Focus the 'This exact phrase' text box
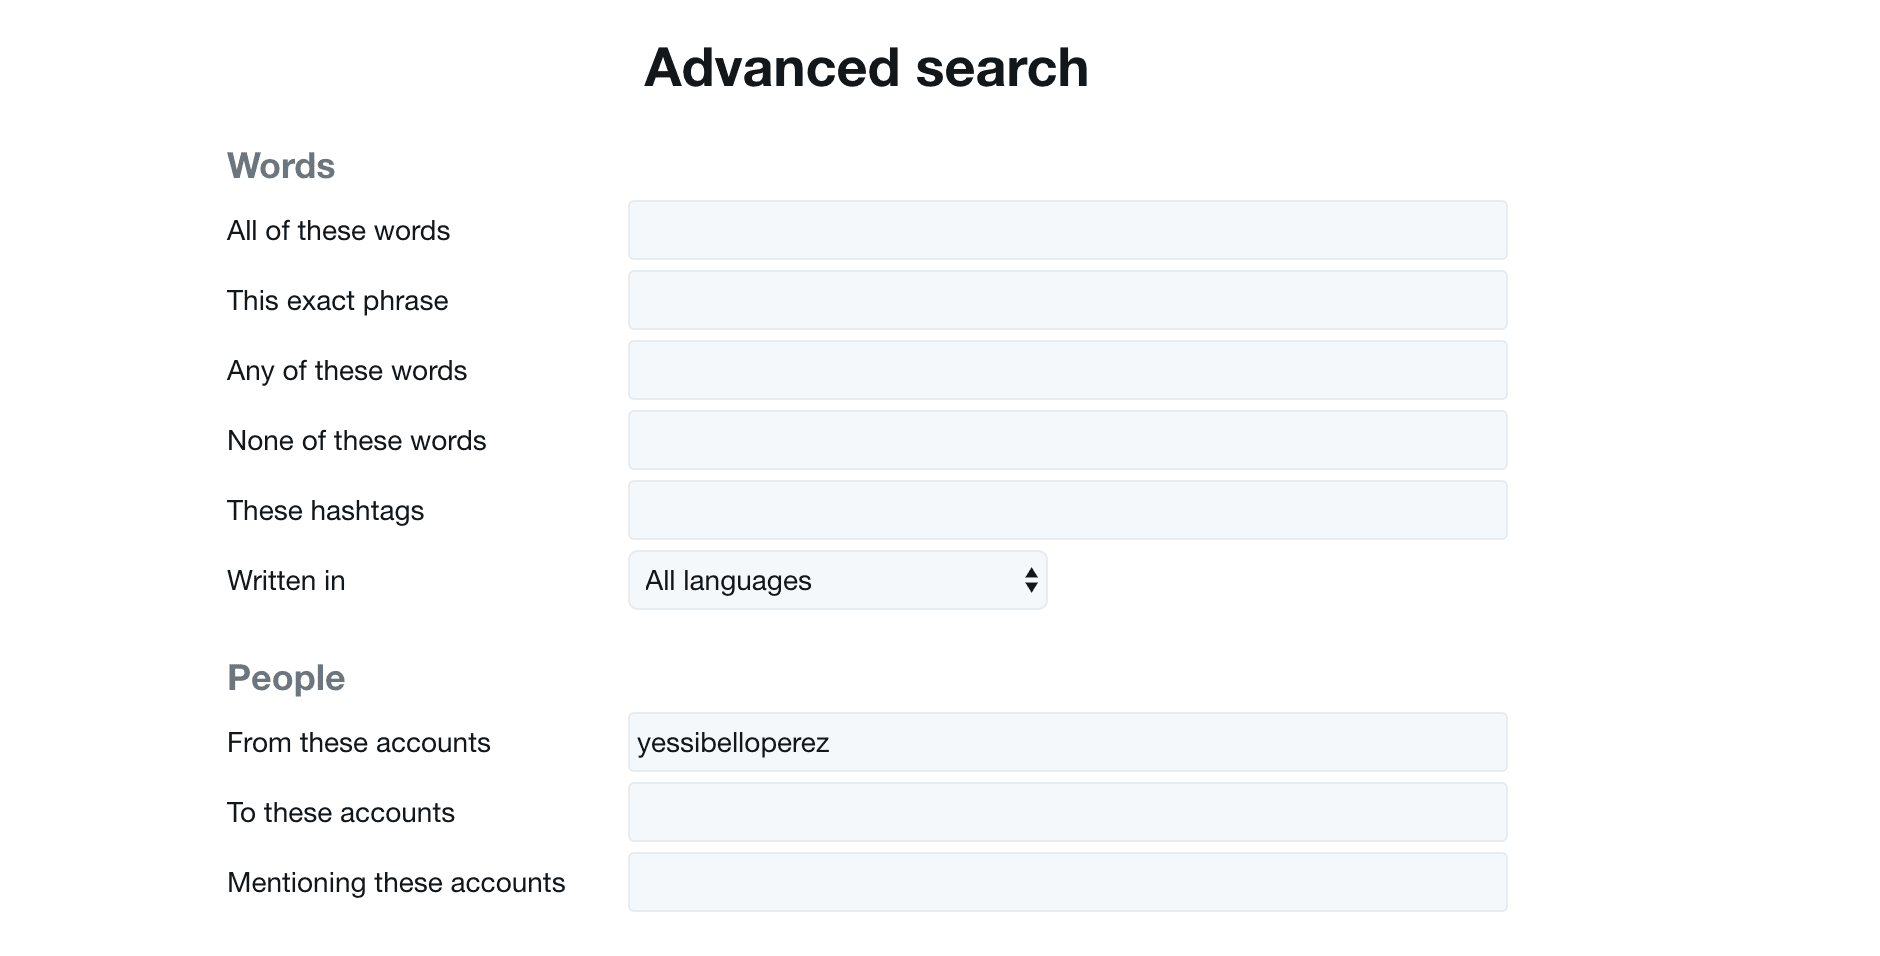Screen dimensions: 1880x956 (x=1067, y=300)
